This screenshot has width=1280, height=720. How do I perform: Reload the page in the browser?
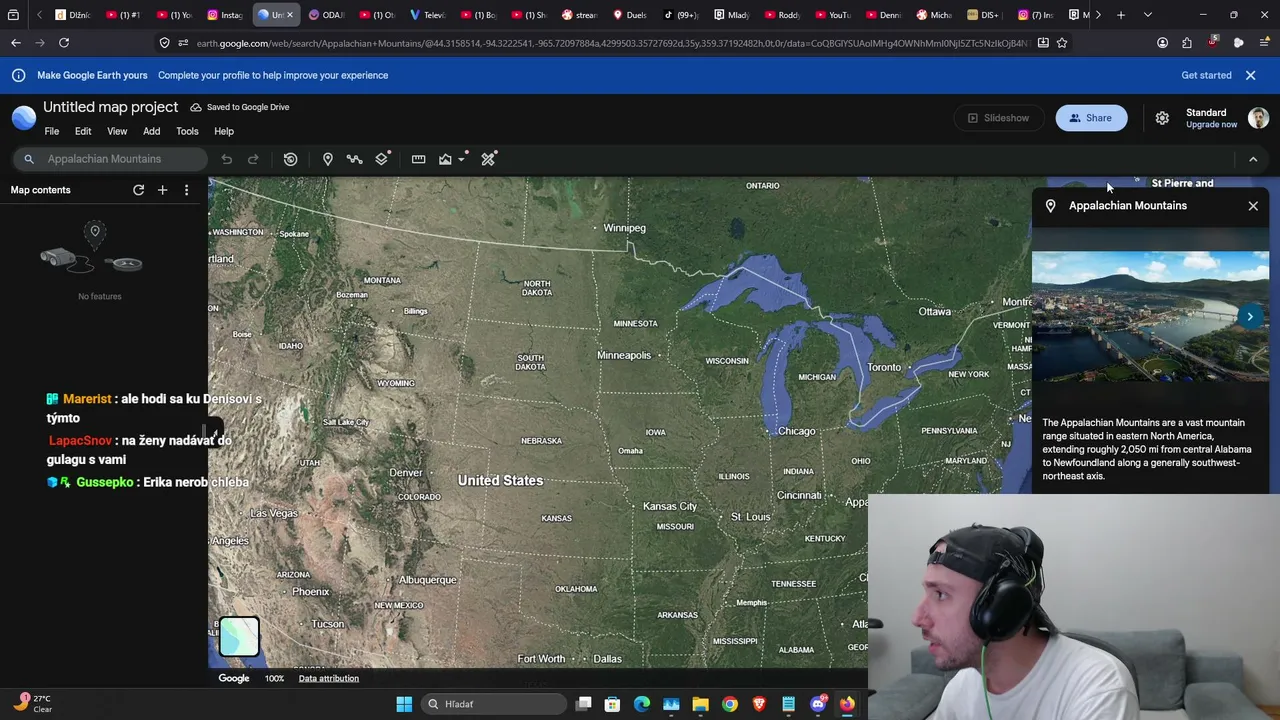(x=64, y=43)
